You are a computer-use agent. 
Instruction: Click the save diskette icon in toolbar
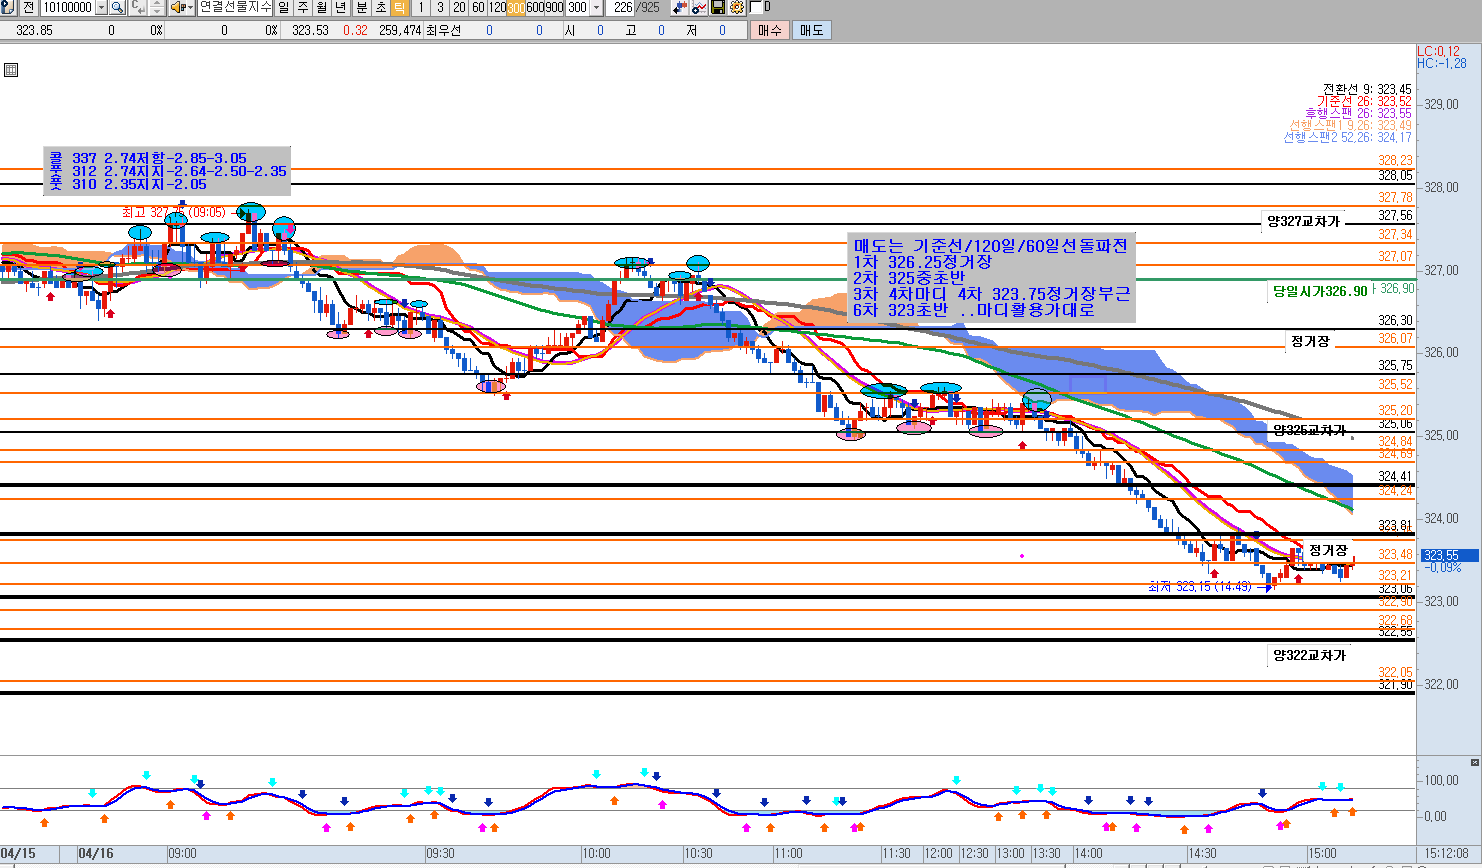point(717,8)
